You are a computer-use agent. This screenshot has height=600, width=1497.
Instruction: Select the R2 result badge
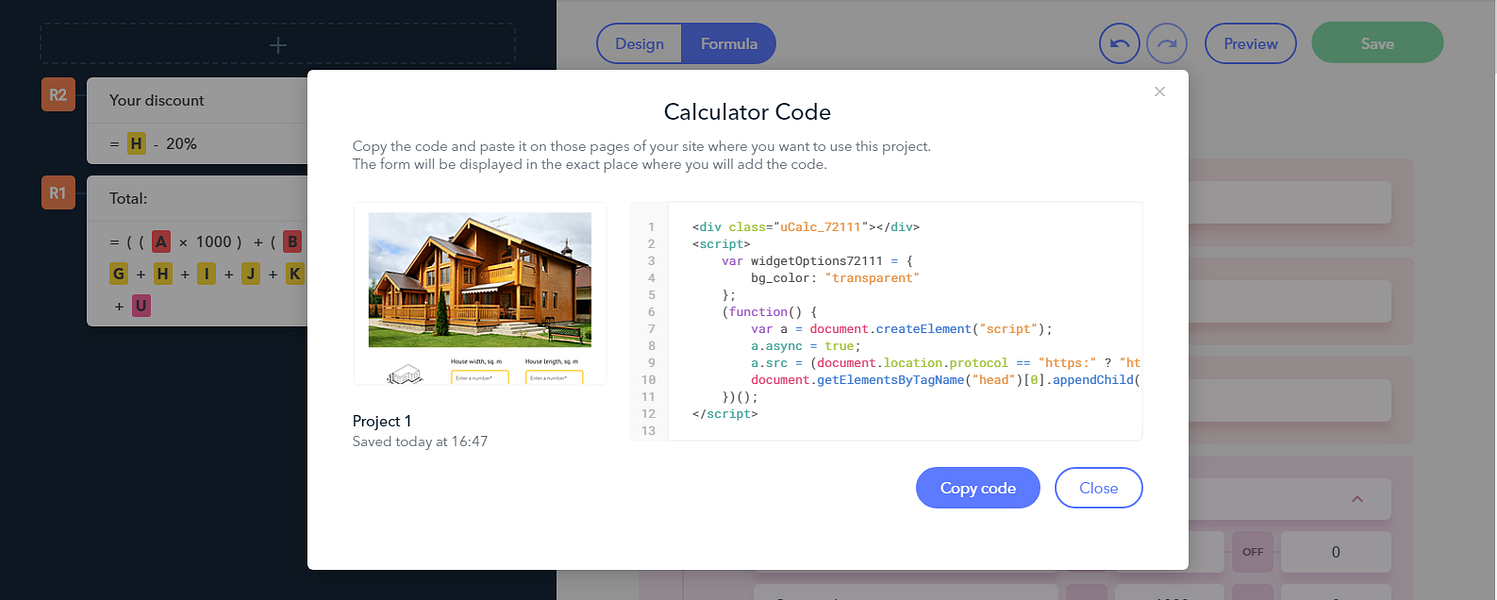(57, 95)
